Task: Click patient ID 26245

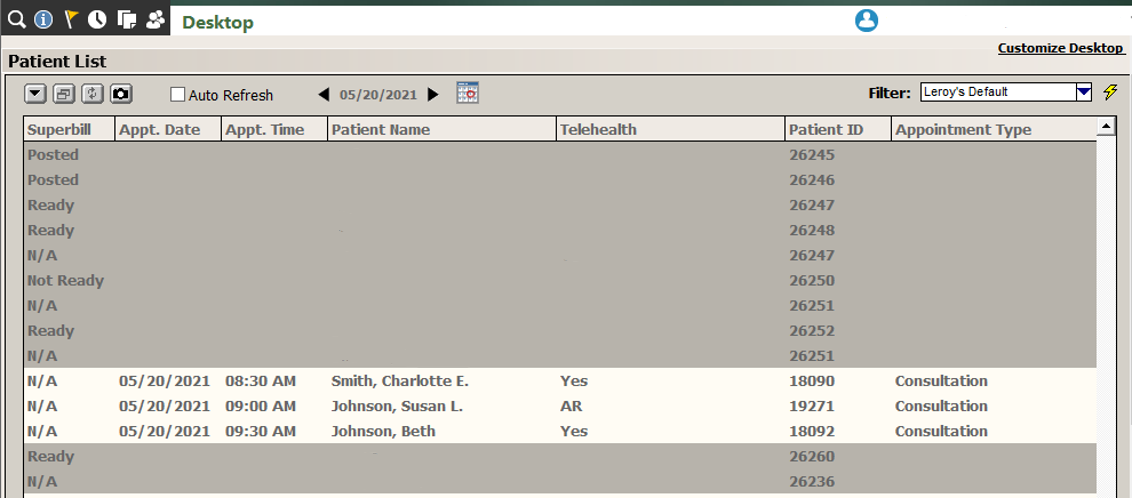Action: (811, 154)
